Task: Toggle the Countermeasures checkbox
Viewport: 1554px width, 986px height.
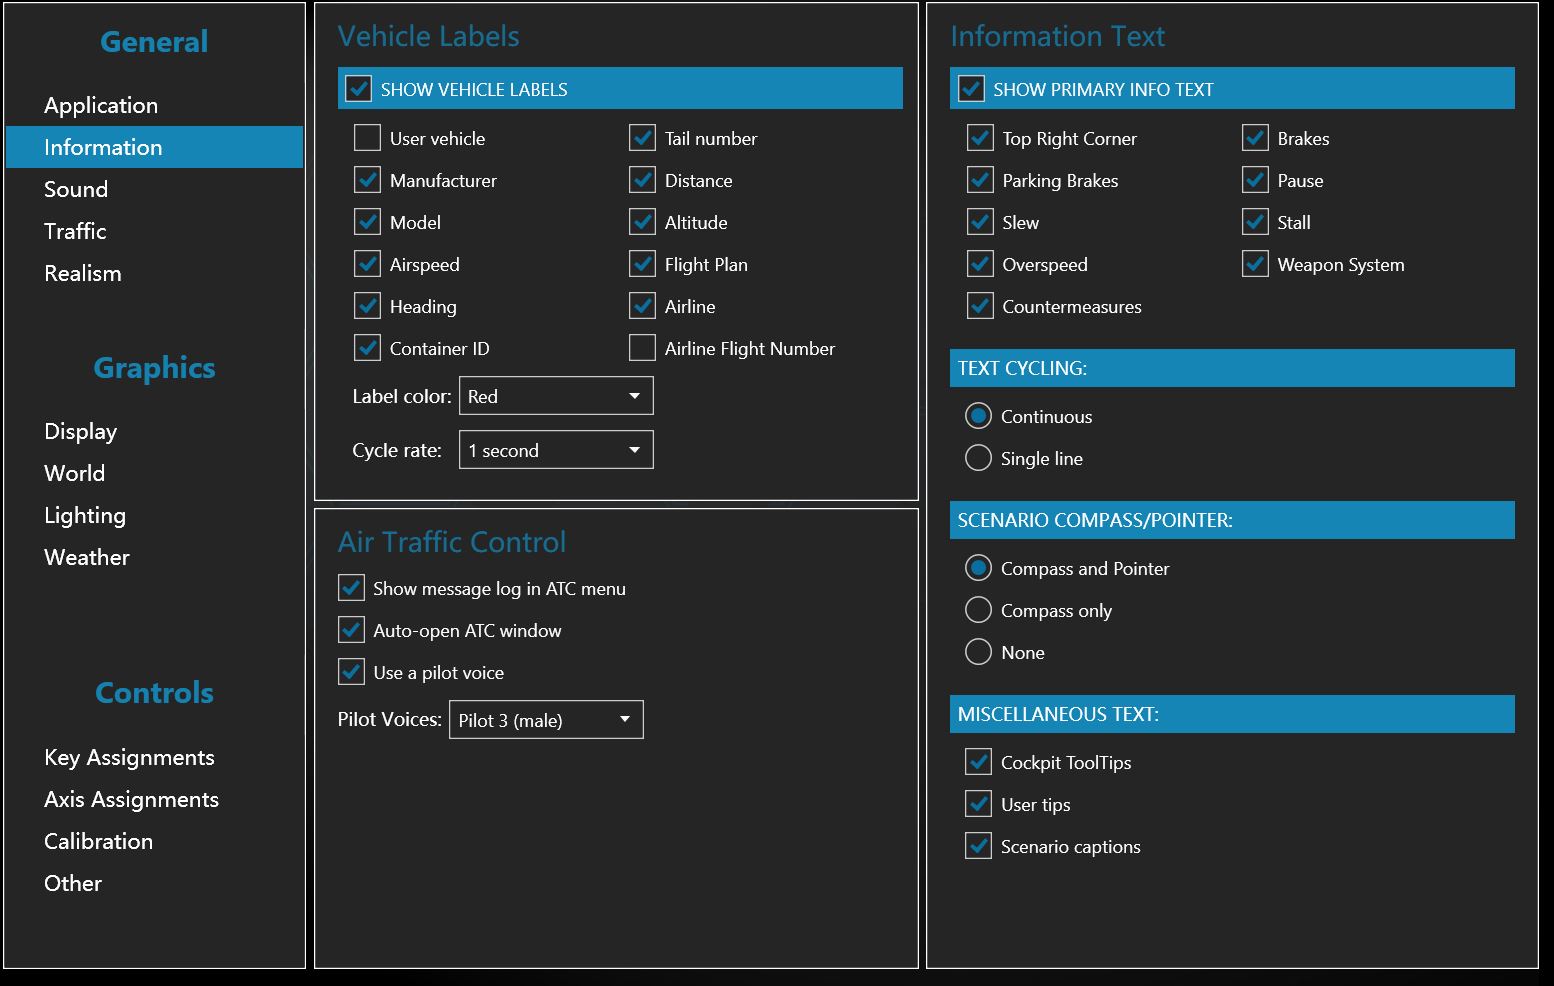Action: 980,306
